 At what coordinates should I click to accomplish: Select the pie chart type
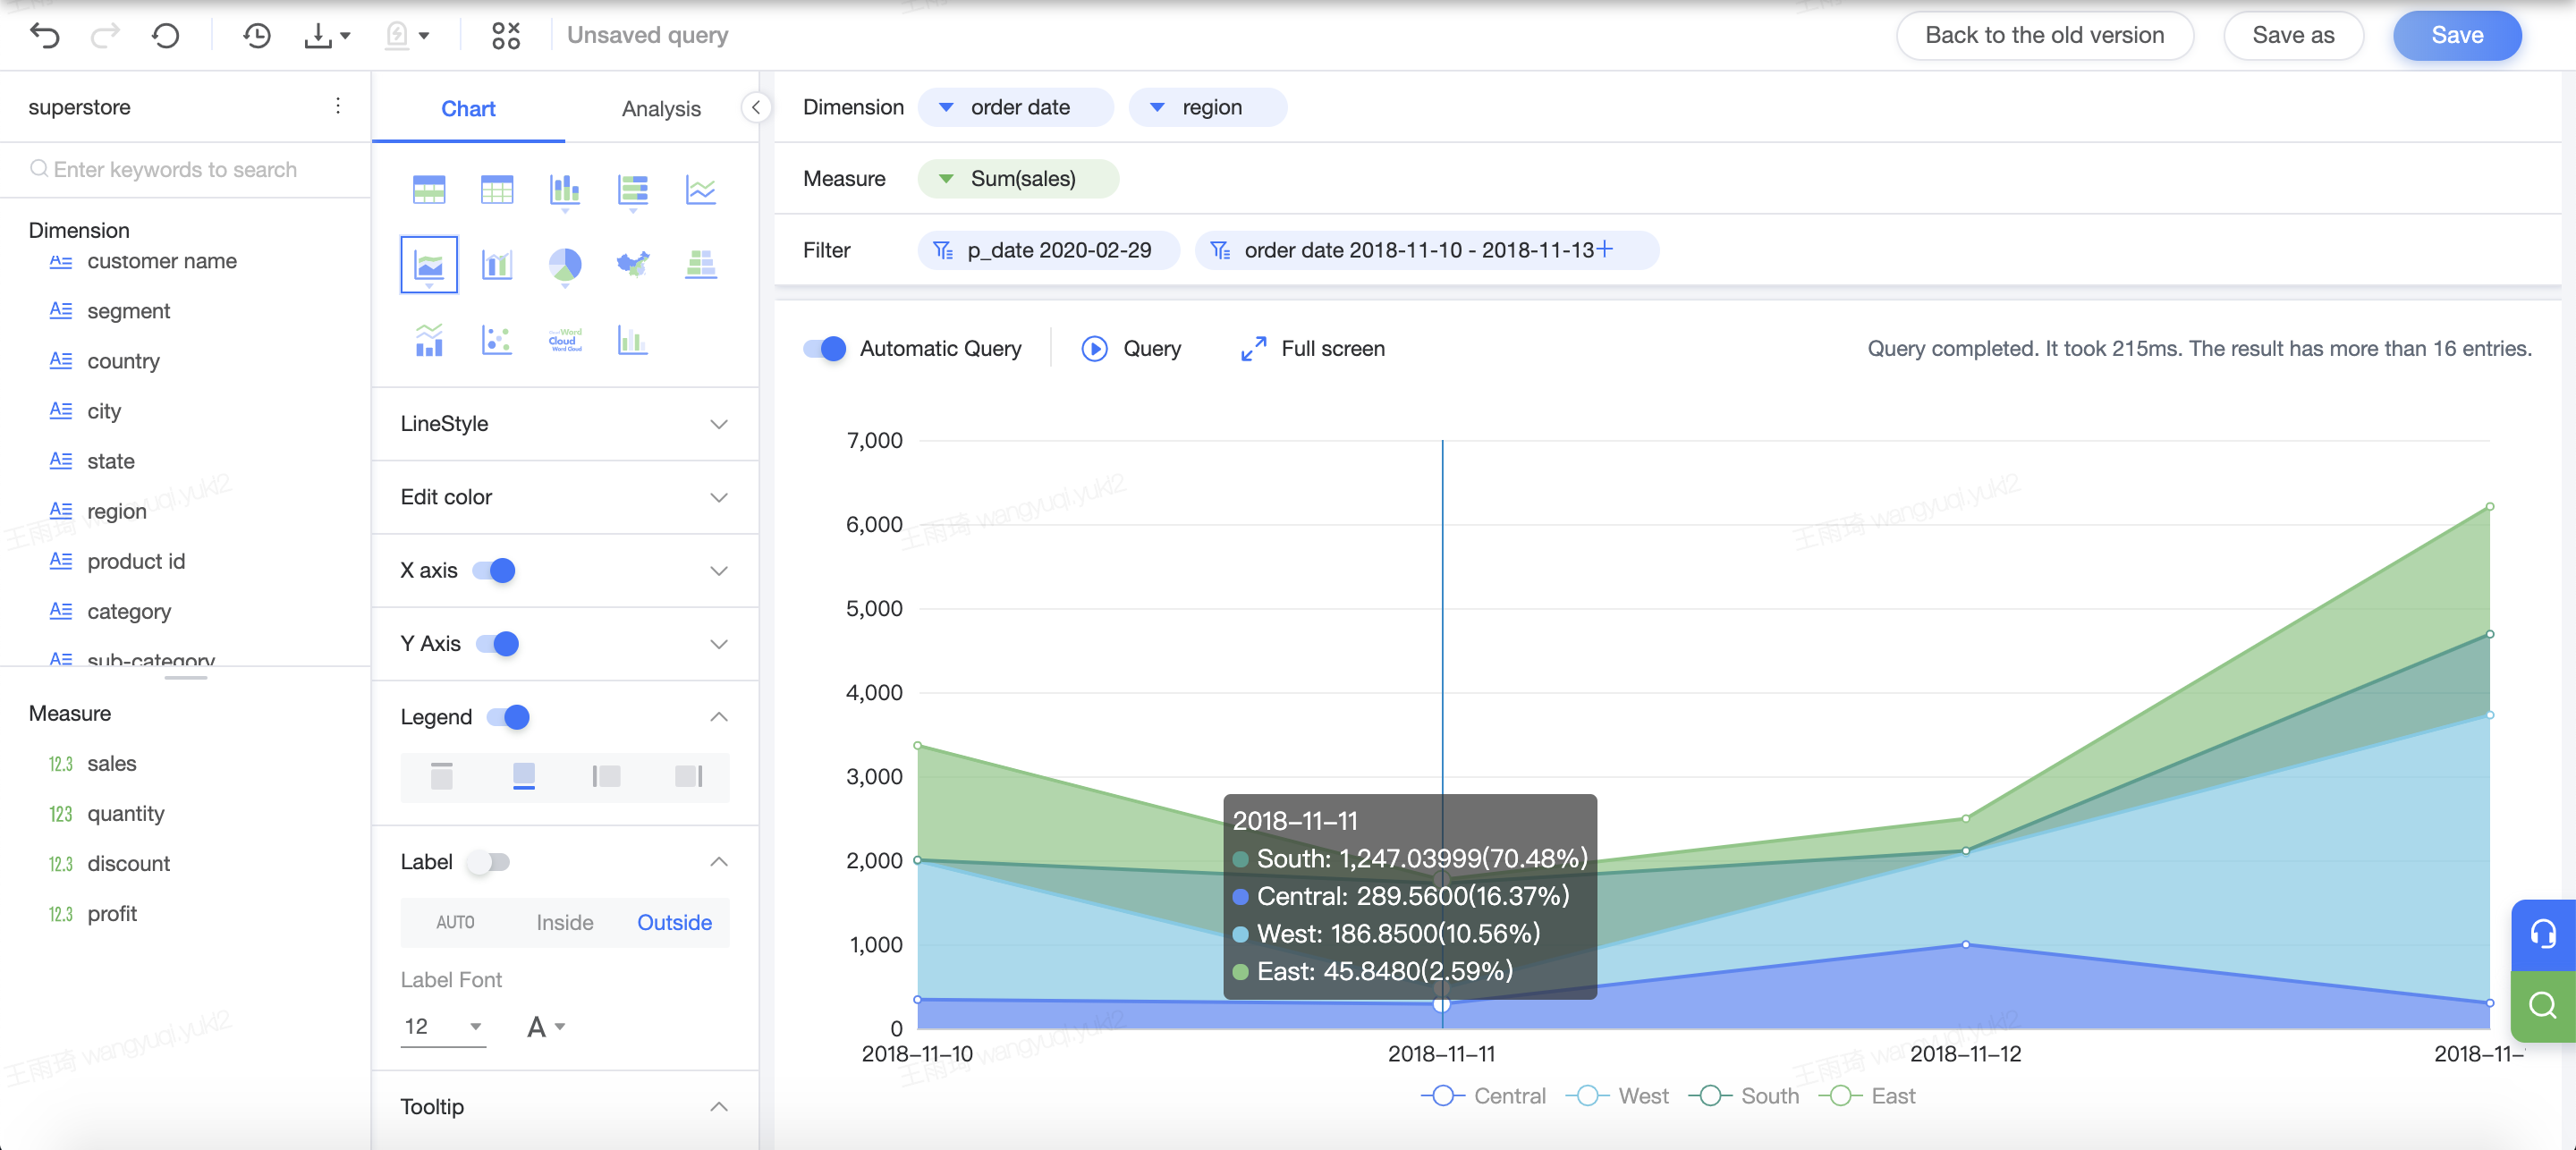(x=565, y=264)
